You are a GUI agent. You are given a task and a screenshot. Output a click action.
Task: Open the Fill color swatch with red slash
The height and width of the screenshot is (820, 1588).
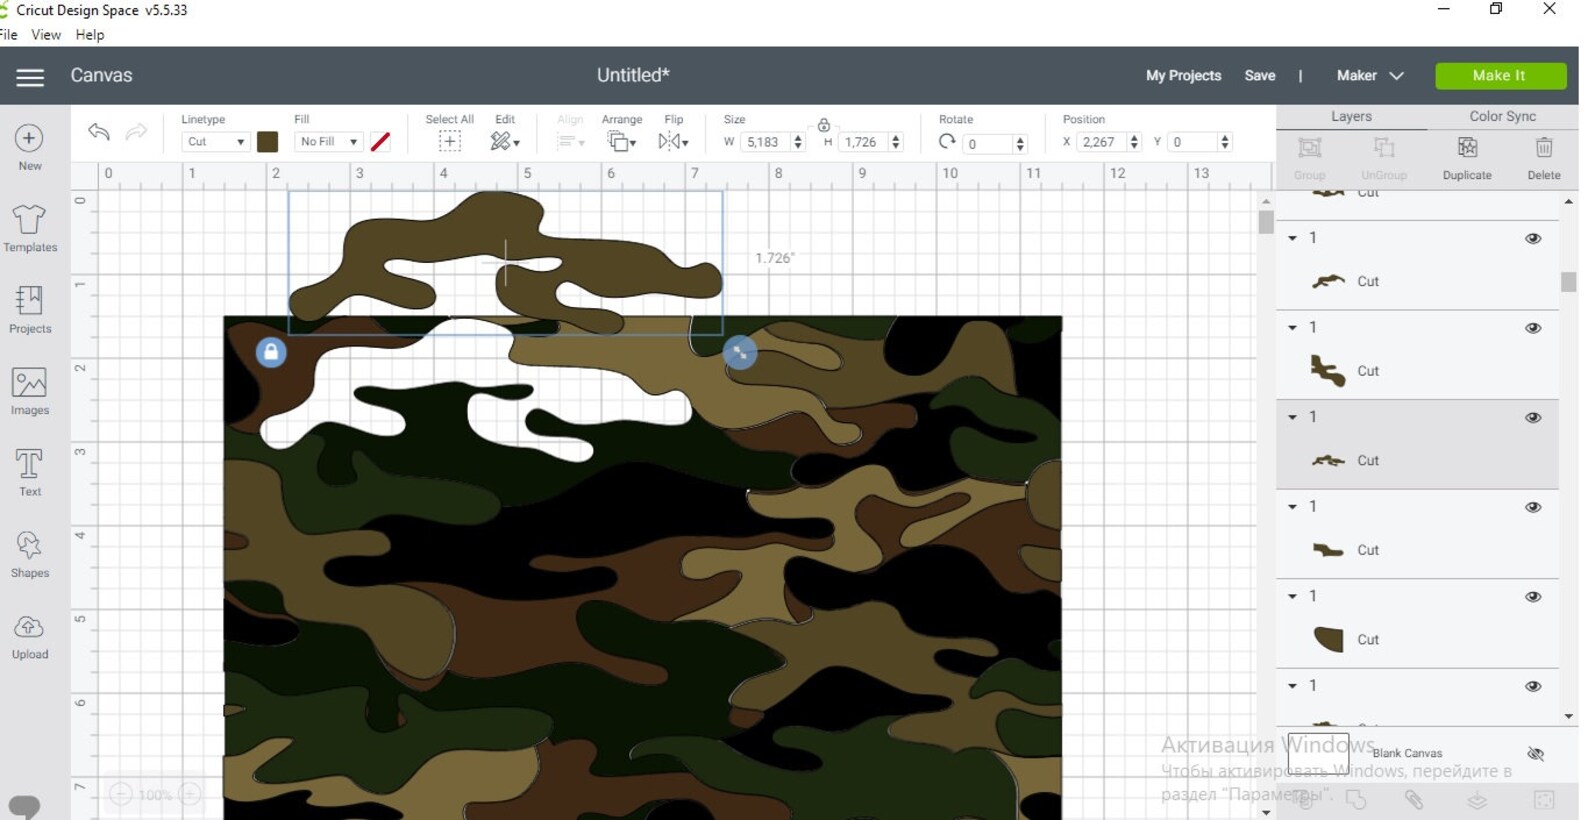380,142
